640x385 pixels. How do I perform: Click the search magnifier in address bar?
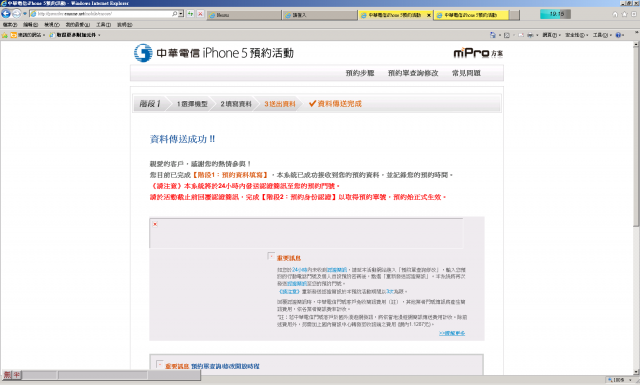click(x=175, y=14)
